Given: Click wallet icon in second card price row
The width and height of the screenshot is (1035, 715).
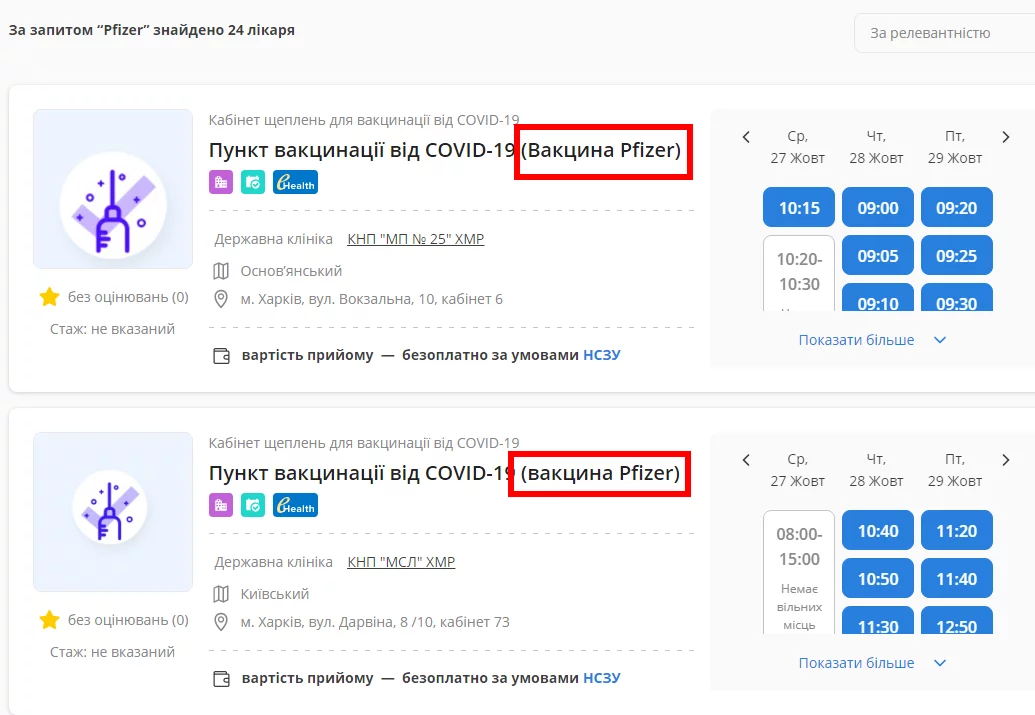Looking at the screenshot, I should click(221, 679).
